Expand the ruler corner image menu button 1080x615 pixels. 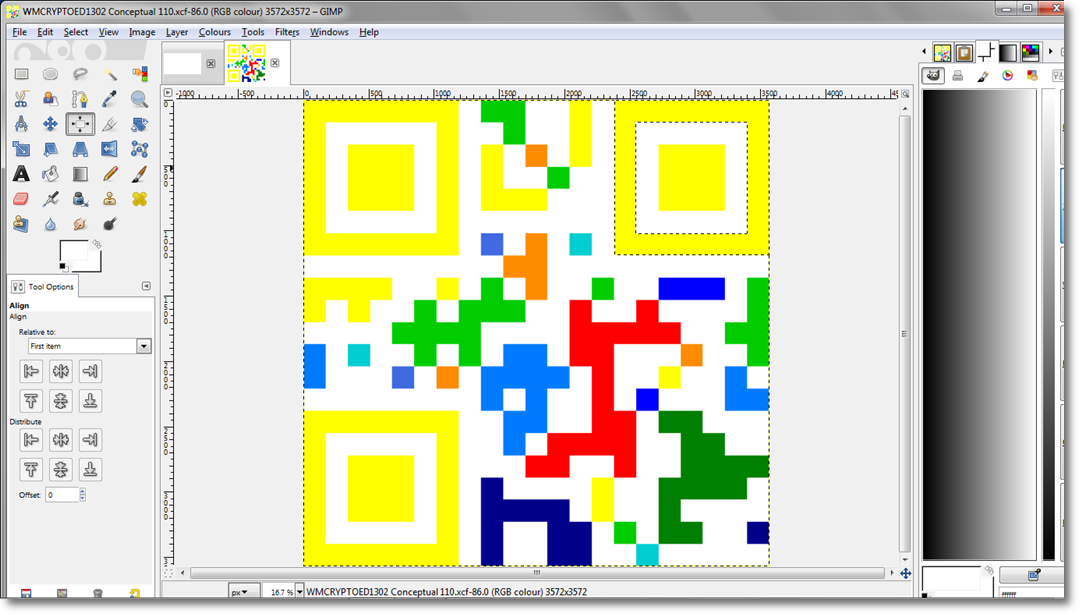168,93
